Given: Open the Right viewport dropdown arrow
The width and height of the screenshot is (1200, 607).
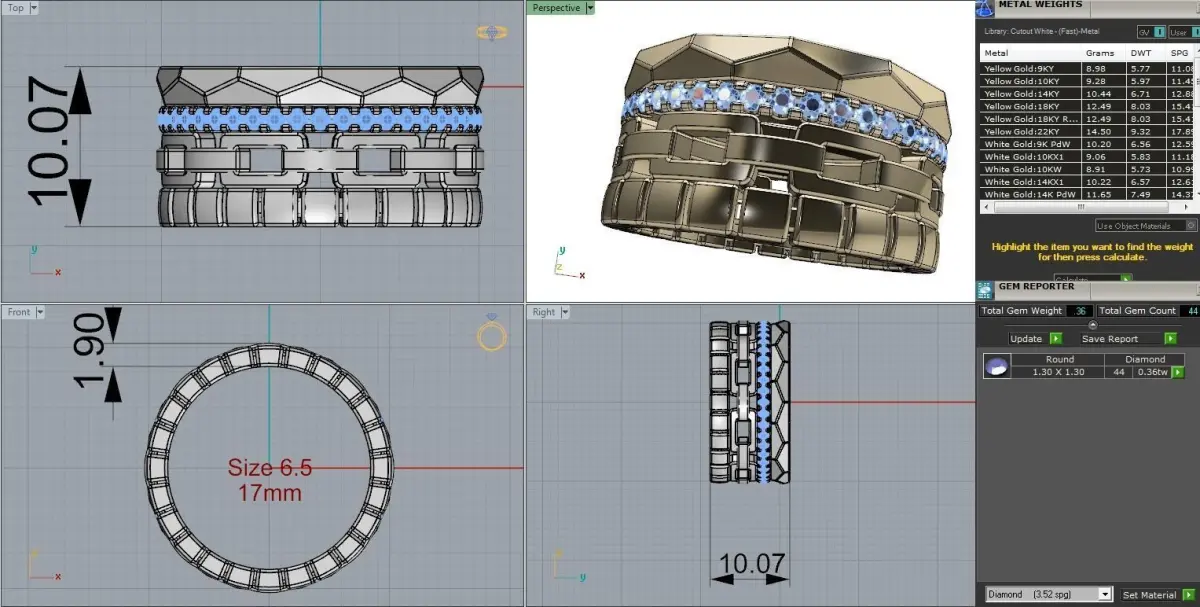Looking at the screenshot, I should [564, 312].
